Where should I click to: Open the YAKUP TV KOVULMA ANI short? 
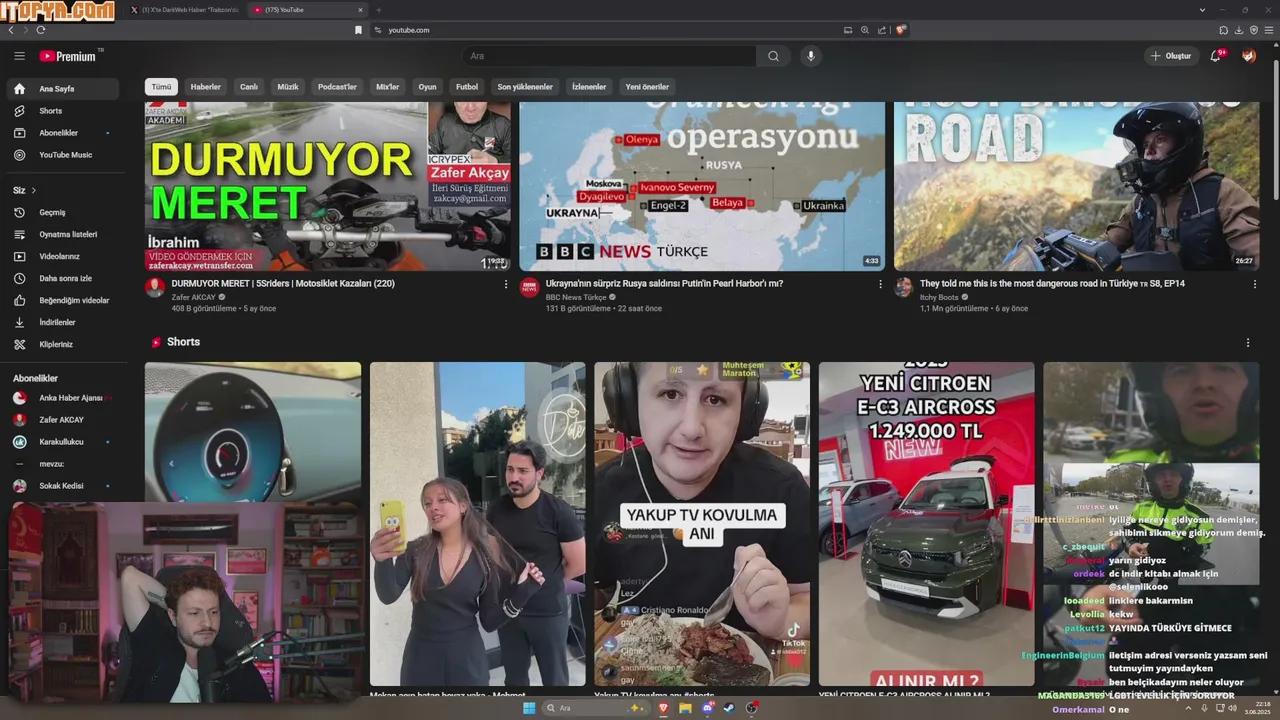pos(702,524)
